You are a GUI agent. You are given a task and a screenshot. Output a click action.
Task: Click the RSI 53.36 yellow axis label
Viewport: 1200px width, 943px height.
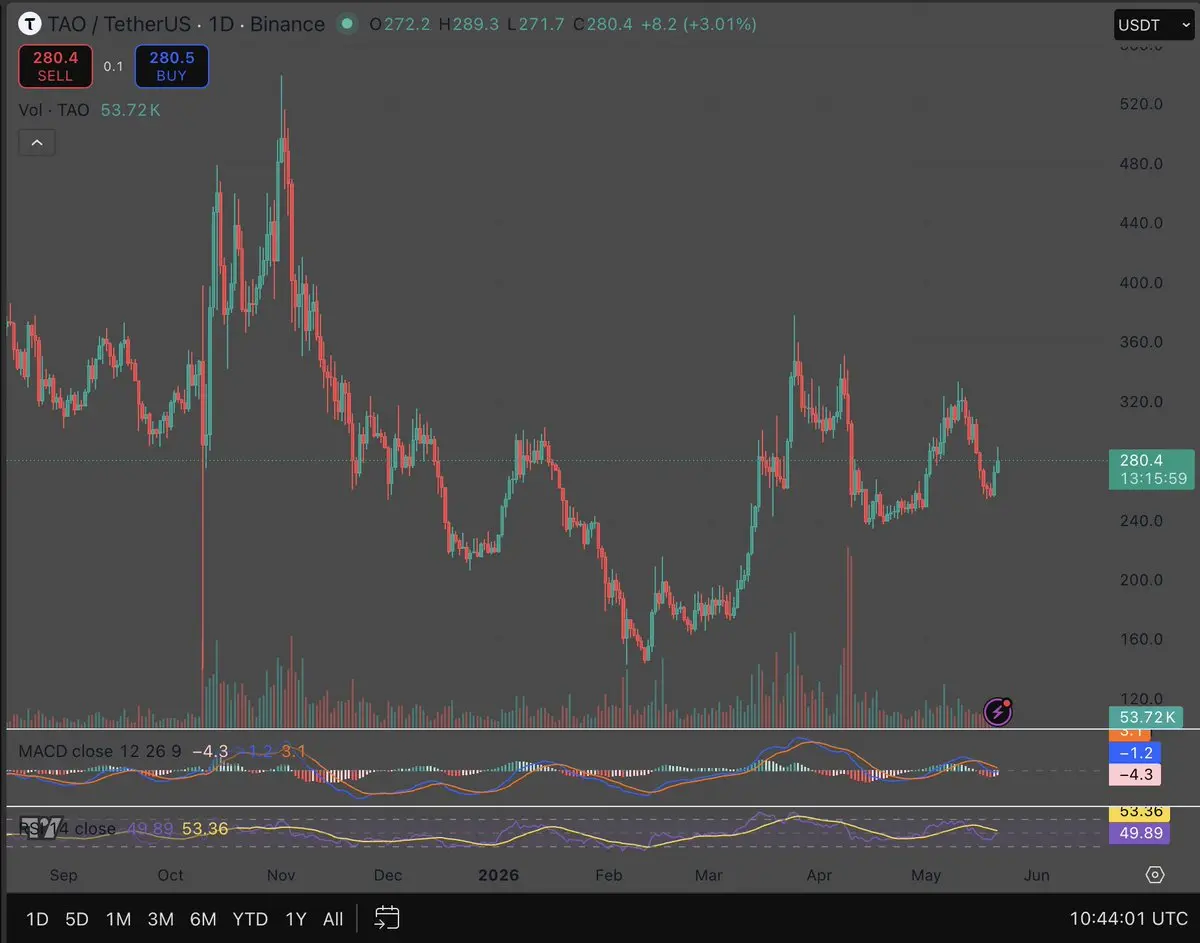(1140, 813)
